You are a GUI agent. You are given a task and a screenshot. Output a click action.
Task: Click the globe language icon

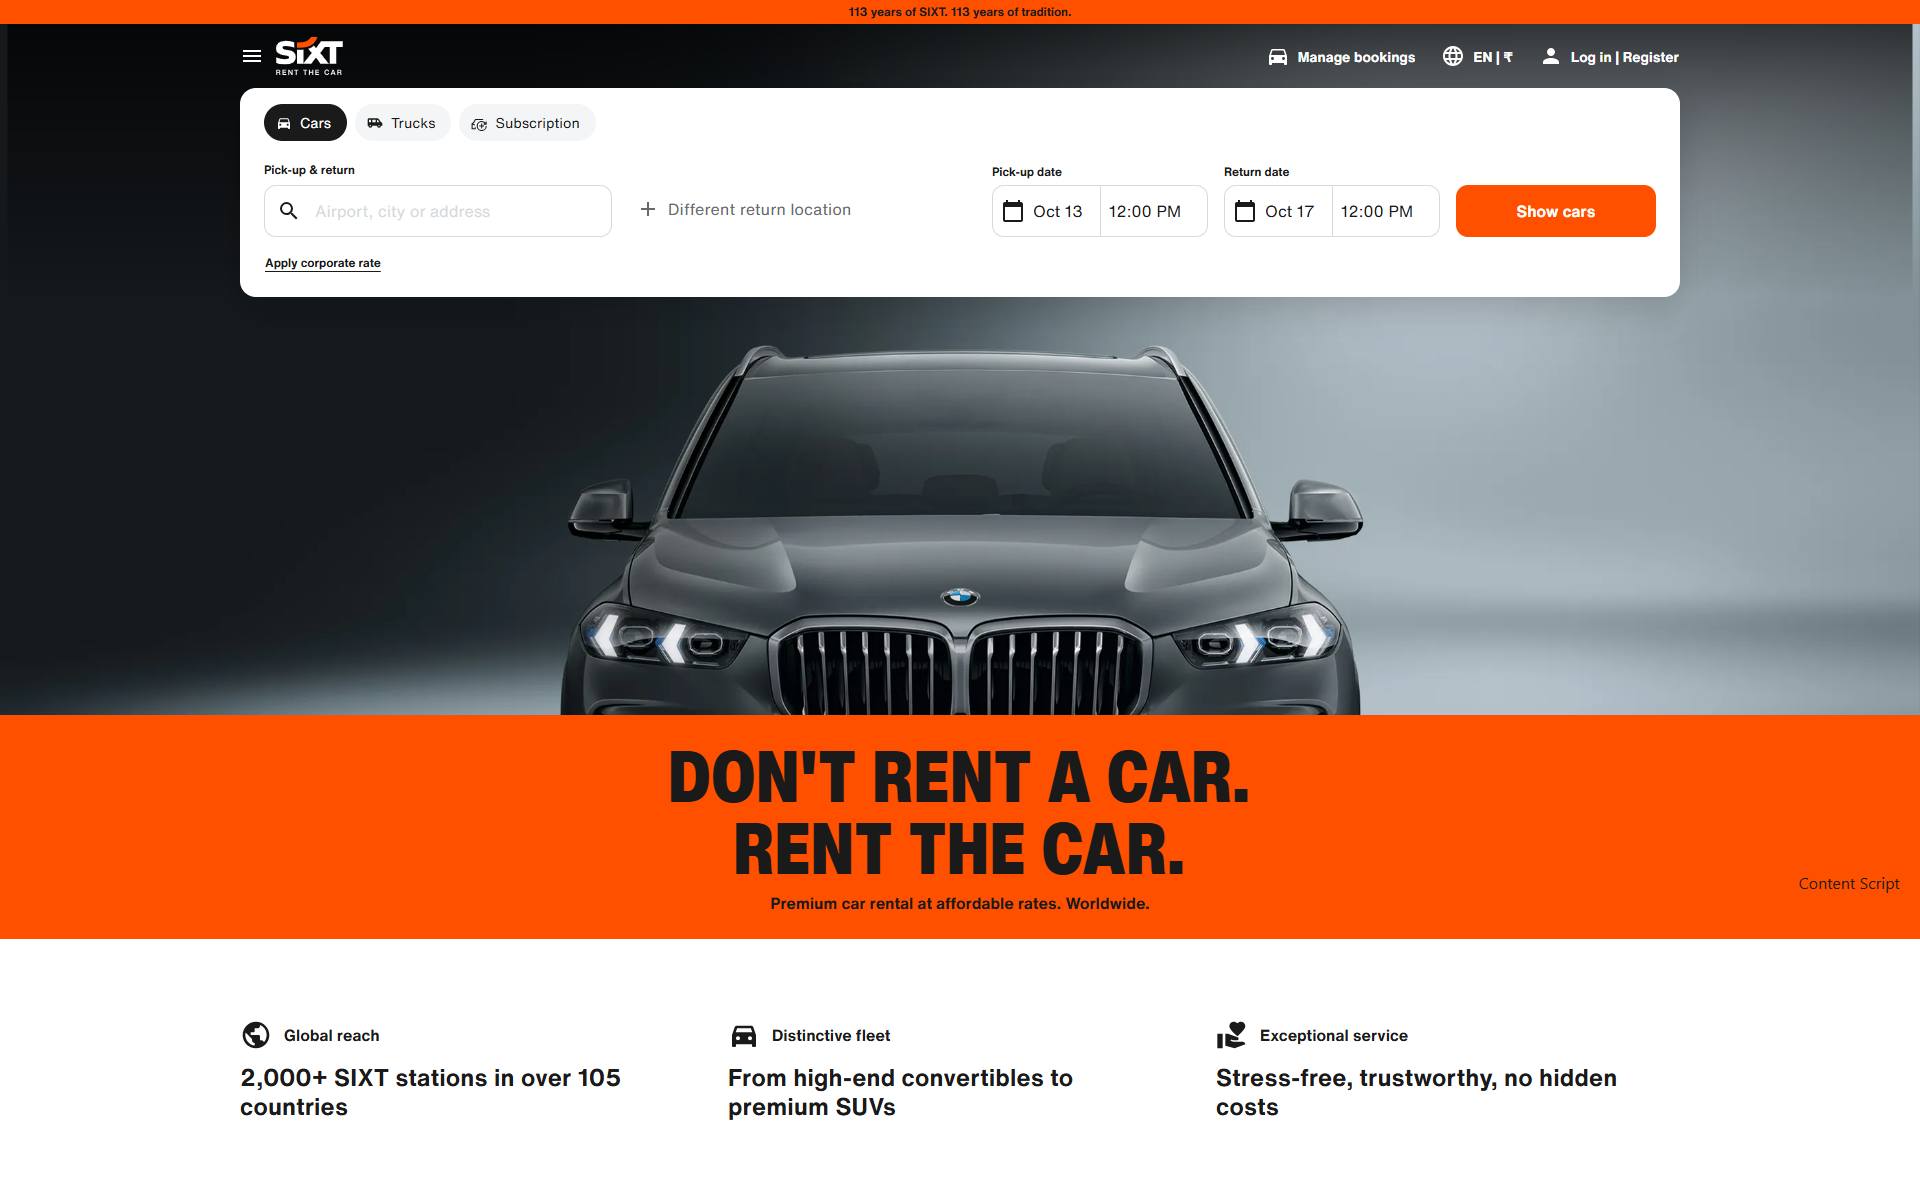click(1453, 56)
